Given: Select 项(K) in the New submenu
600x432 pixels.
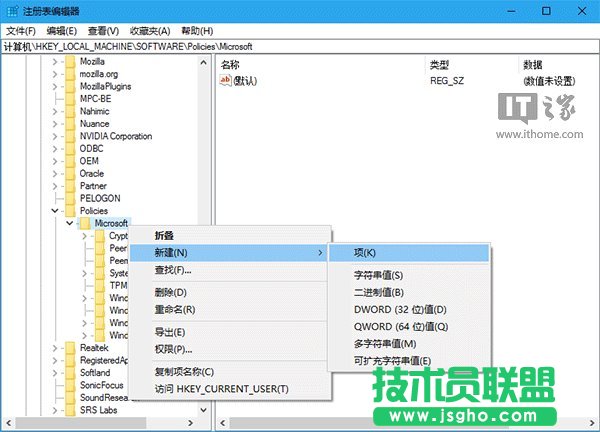Looking at the screenshot, I should 409,253.
